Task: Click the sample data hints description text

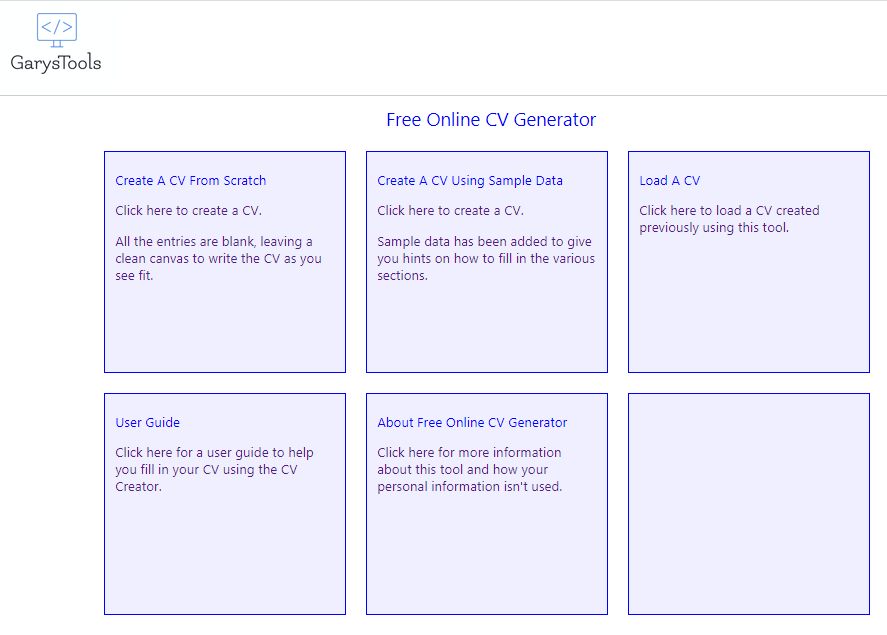Action: (x=484, y=258)
